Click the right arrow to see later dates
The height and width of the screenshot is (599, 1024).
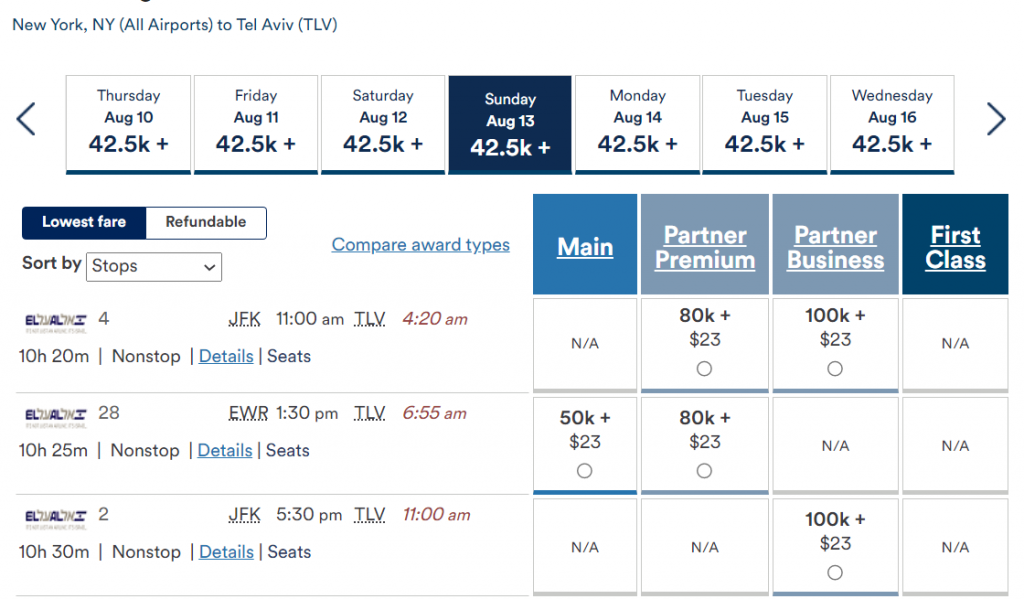point(996,118)
